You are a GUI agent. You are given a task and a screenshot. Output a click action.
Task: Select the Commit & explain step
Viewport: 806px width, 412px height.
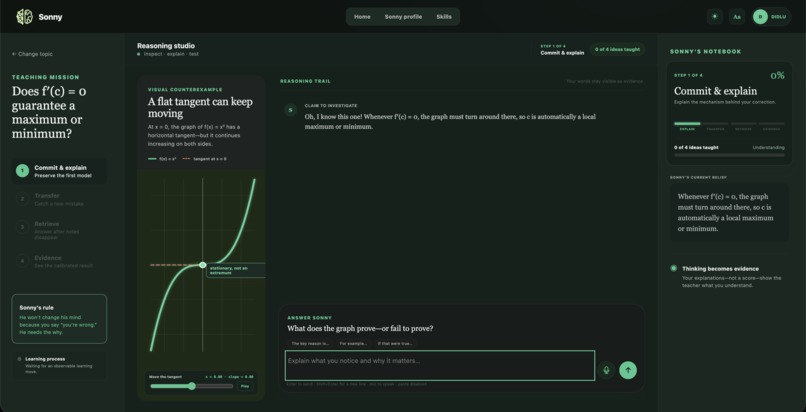(59, 171)
